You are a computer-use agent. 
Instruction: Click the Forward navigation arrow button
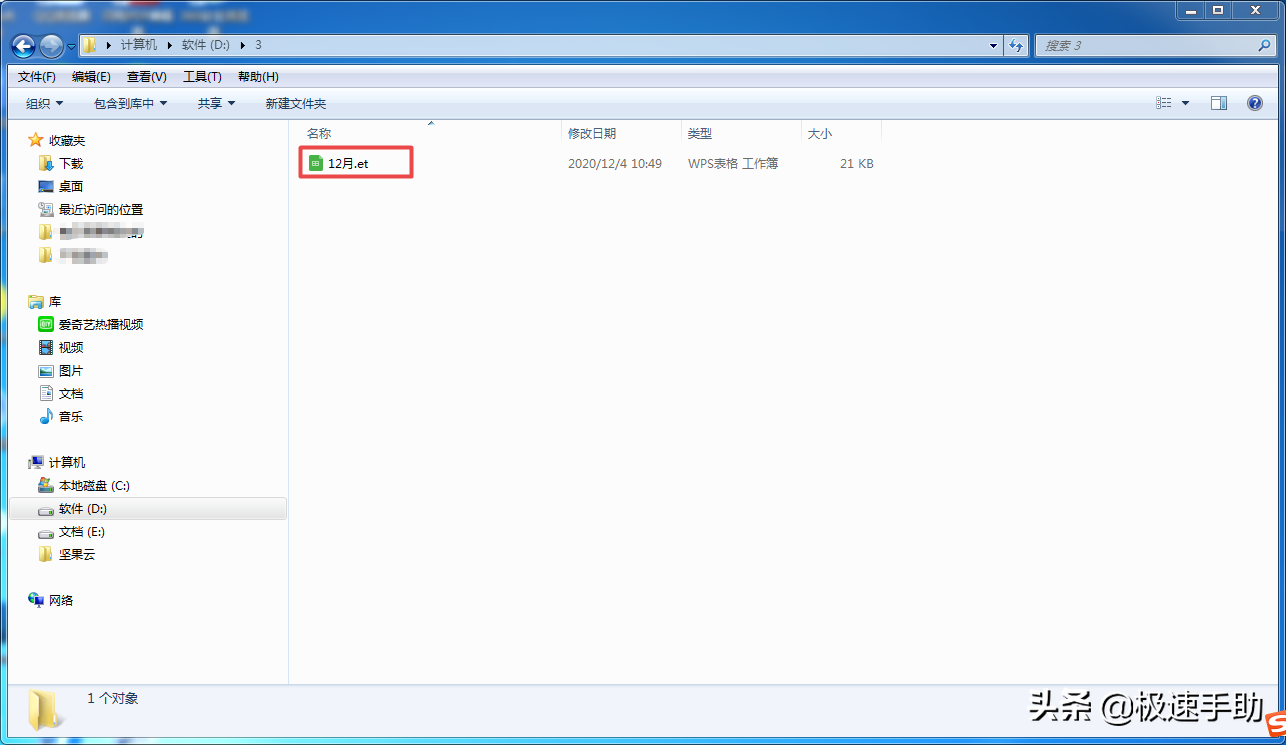(51, 46)
